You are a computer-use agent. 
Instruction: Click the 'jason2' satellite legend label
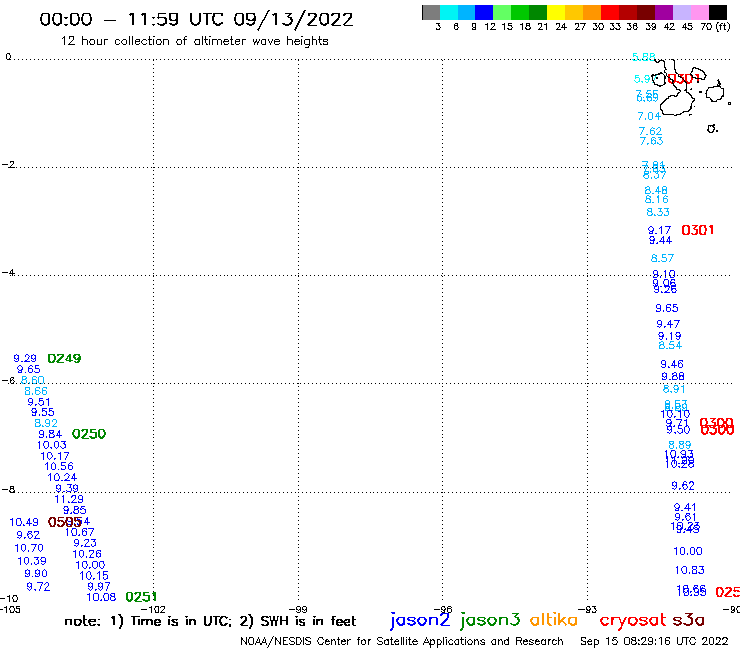pyautogui.click(x=420, y=620)
